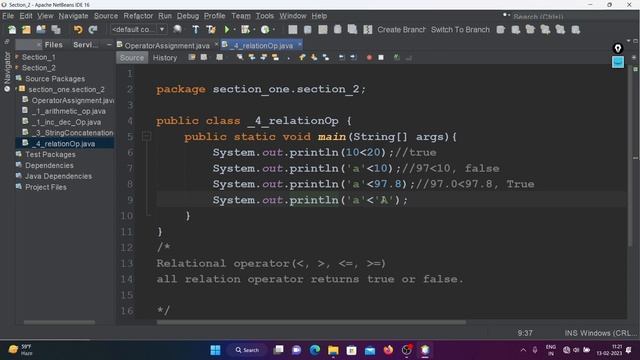Click the editor horizontal scrollbar
The image size is (640, 360).
point(311,322)
